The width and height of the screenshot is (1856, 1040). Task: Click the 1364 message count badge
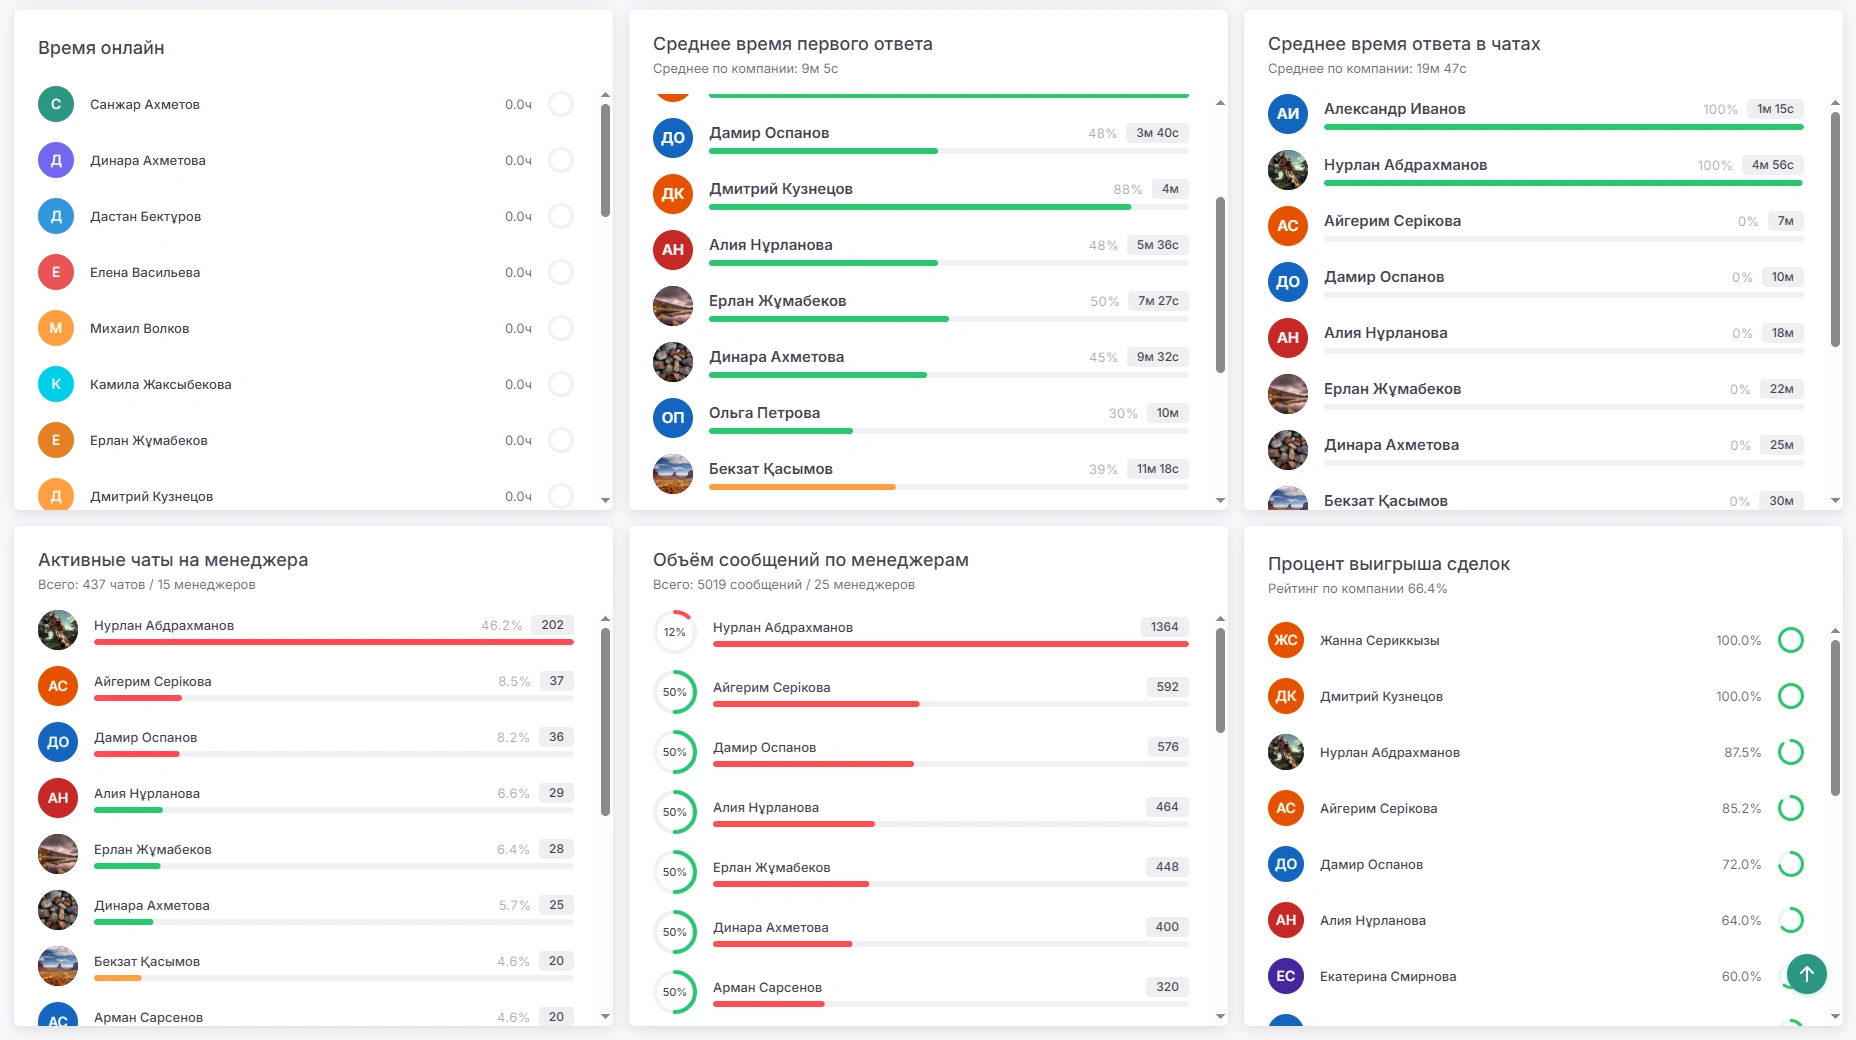coord(1164,627)
